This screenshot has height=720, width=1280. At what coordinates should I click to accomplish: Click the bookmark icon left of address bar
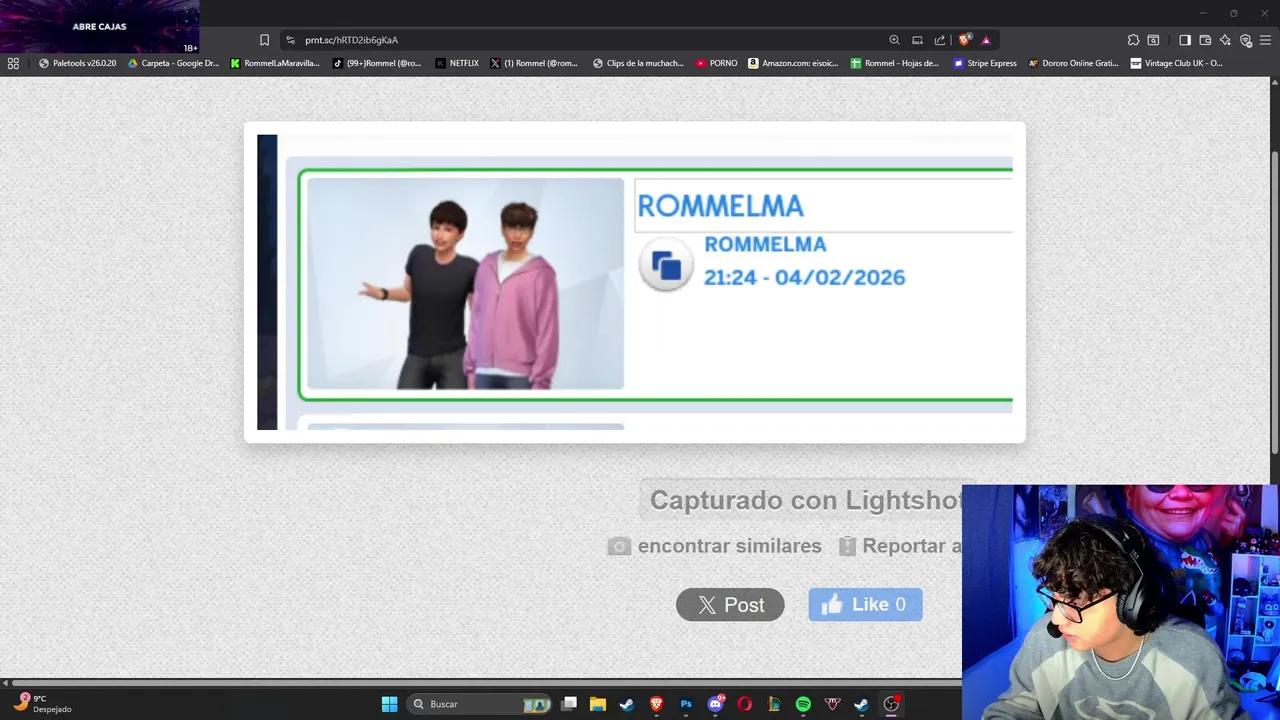pos(264,40)
